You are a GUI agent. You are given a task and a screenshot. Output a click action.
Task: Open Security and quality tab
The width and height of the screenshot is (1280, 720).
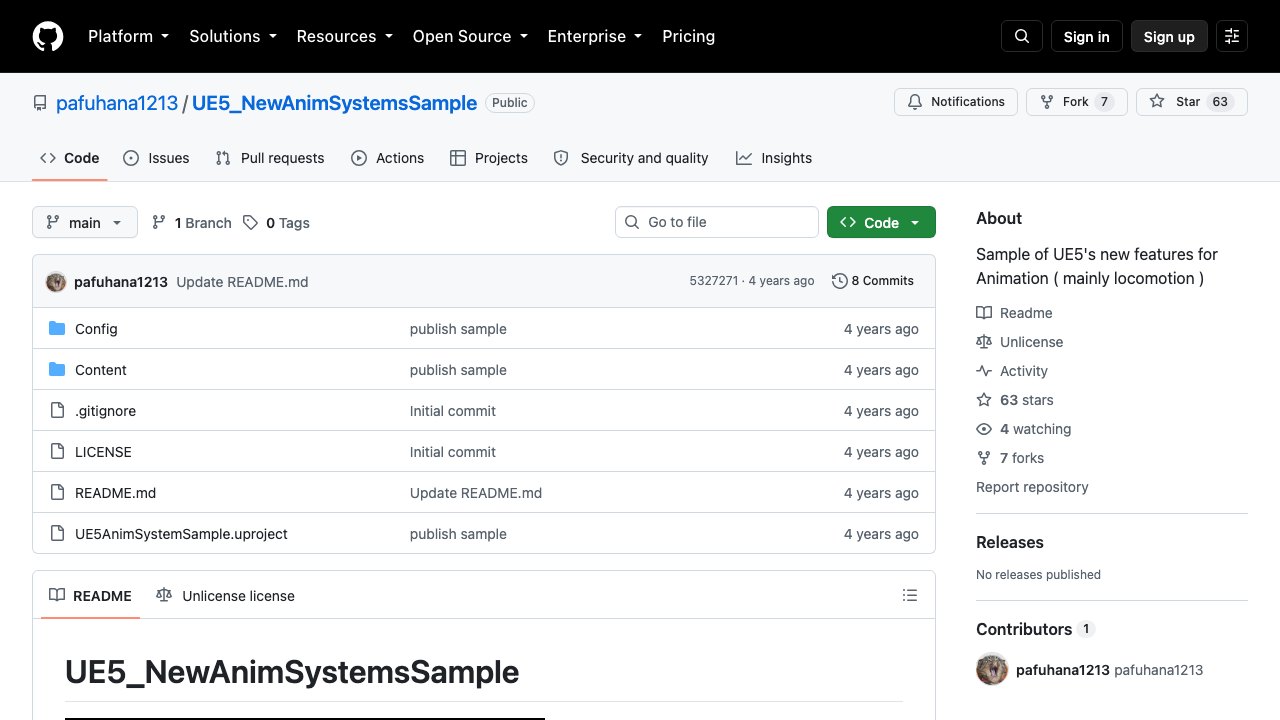click(631, 158)
